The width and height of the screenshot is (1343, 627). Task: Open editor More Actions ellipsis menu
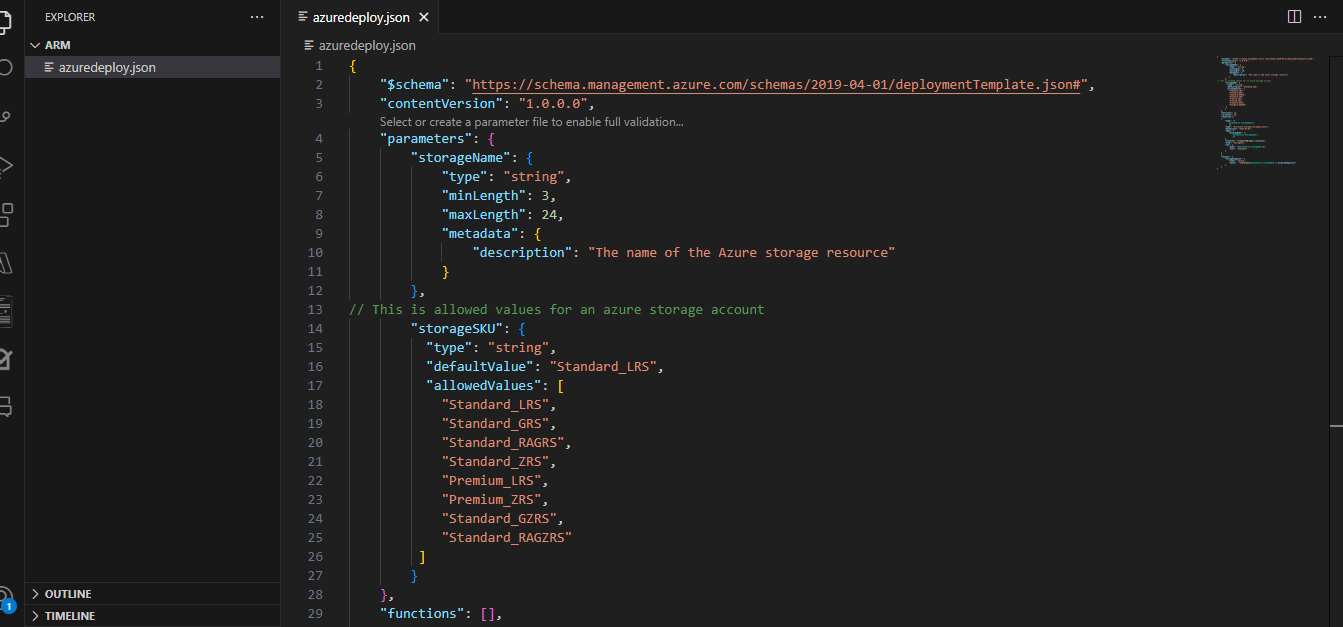[1319, 17]
